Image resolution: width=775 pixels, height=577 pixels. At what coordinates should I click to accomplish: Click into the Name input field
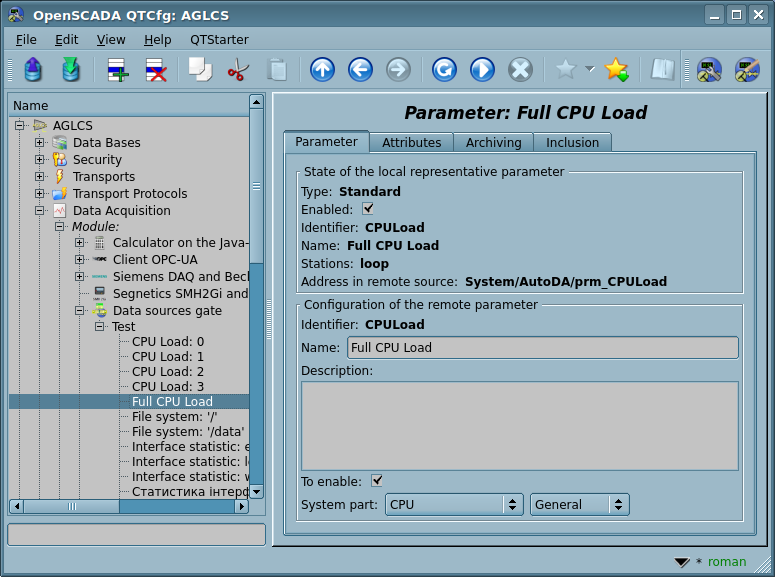coord(543,348)
